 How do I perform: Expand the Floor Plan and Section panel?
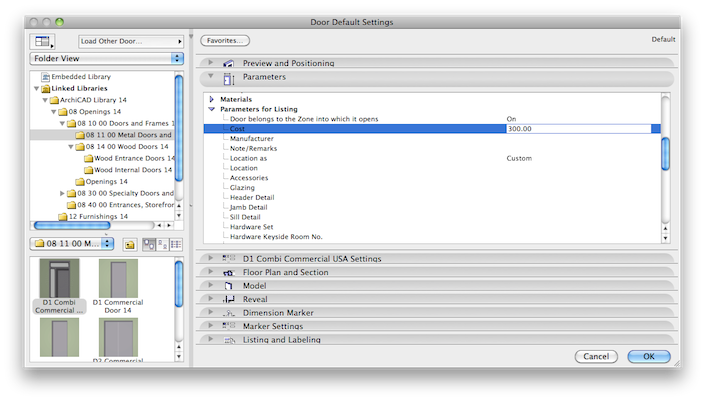pyautogui.click(x=210, y=272)
